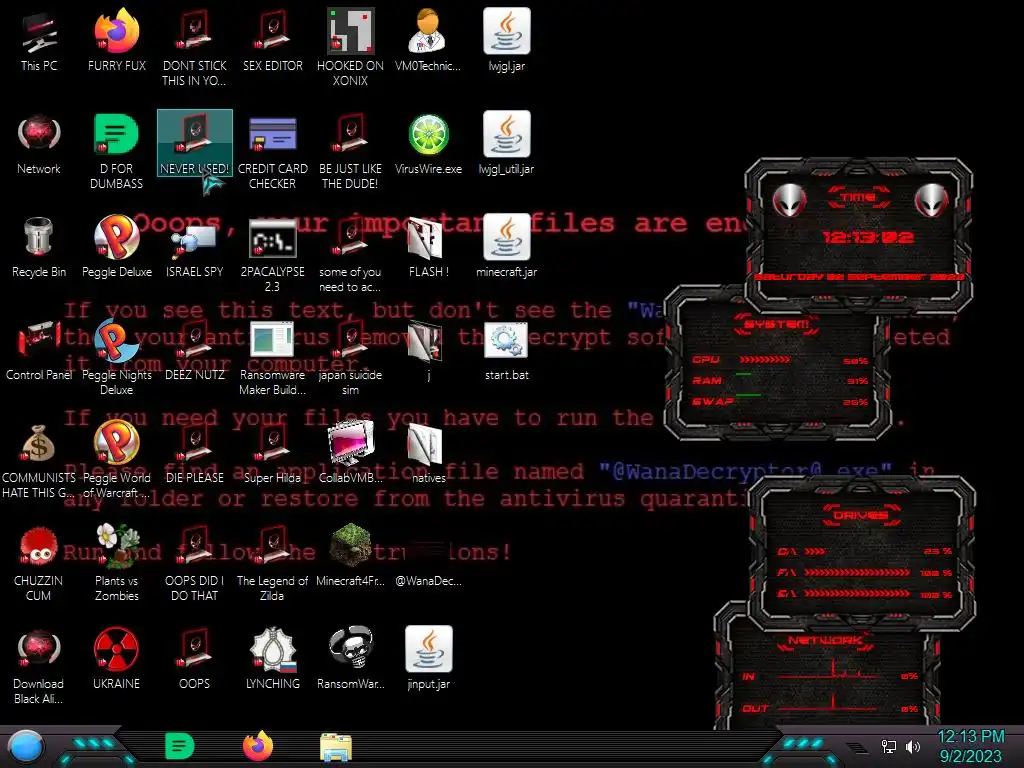
Task: Click the Start orb on the taskbar
Action: coord(26,747)
